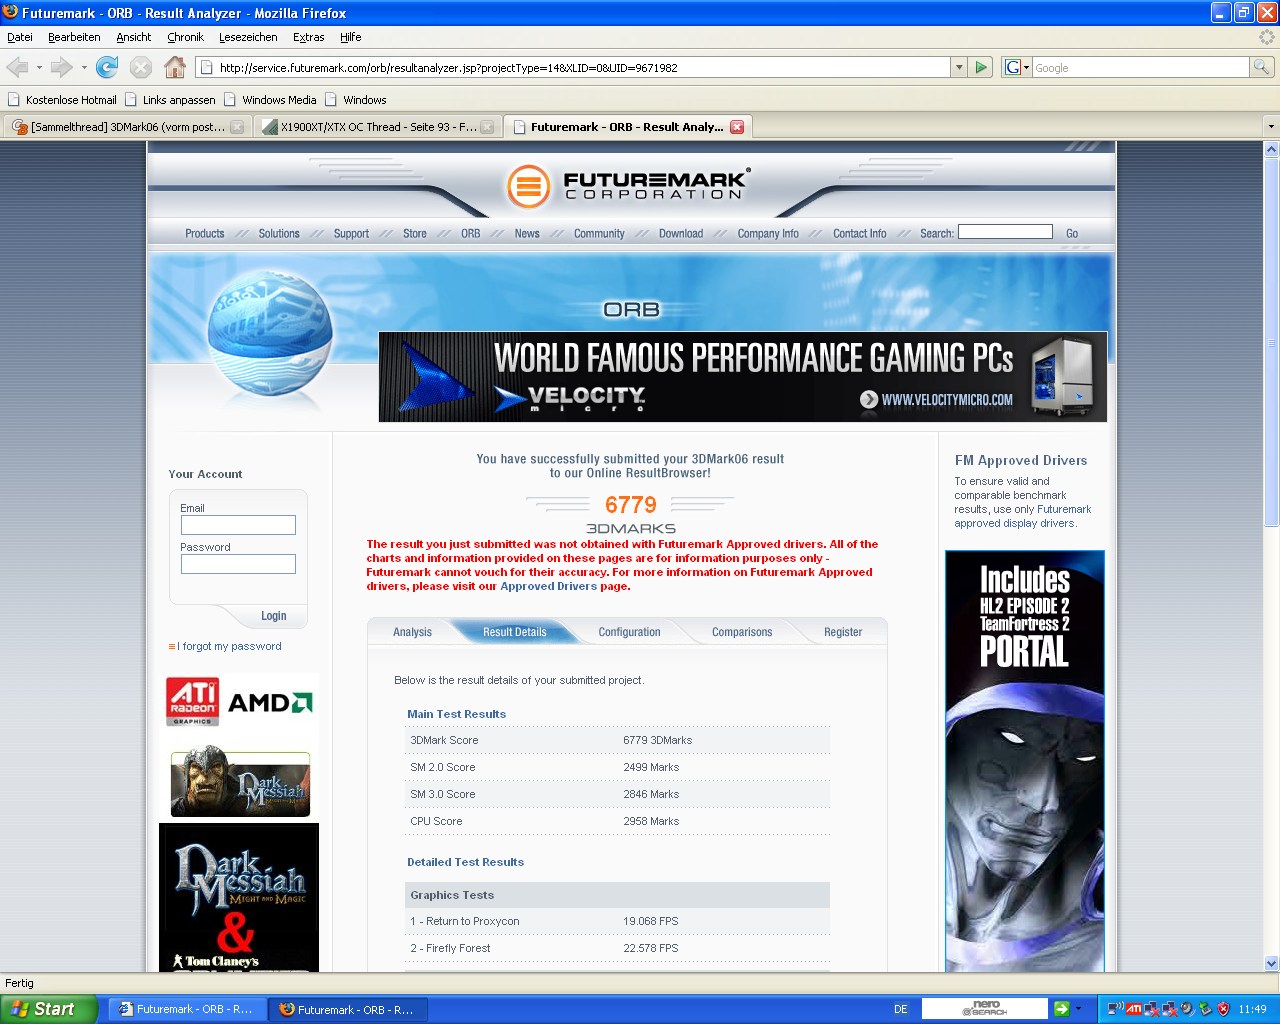The height and width of the screenshot is (1024, 1280).
Task: Click the scrollbar down arrow
Action: tap(1271, 964)
